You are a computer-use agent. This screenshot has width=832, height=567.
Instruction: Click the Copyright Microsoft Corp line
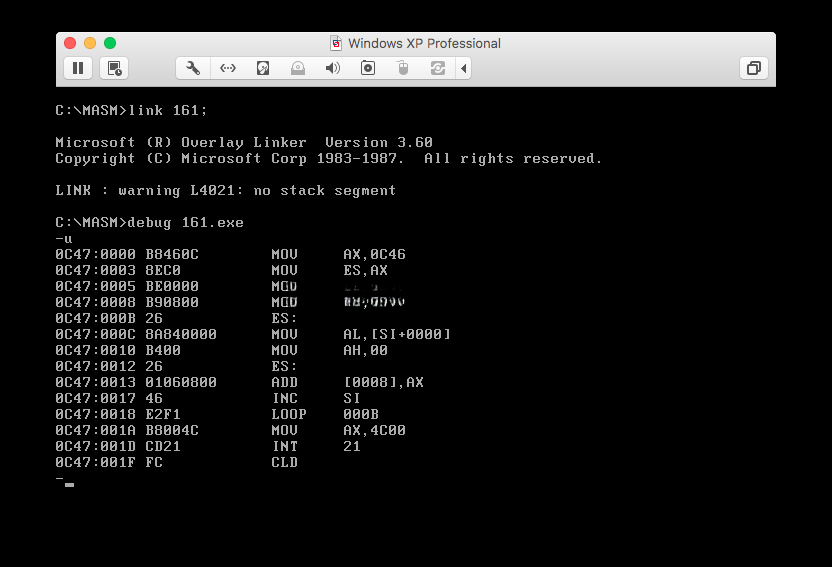(328, 159)
